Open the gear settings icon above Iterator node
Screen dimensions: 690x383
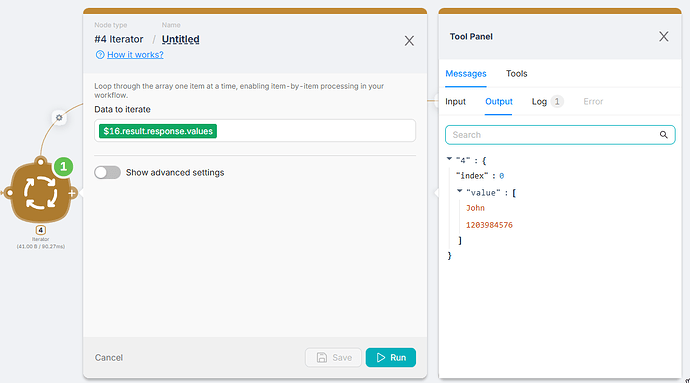59,118
